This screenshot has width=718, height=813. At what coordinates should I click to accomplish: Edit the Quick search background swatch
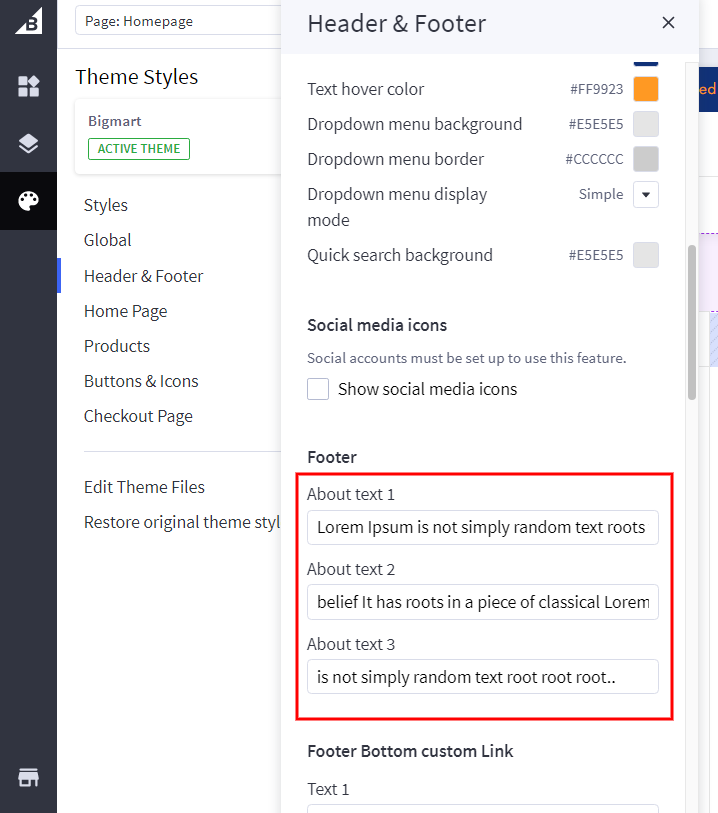point(646,255)
